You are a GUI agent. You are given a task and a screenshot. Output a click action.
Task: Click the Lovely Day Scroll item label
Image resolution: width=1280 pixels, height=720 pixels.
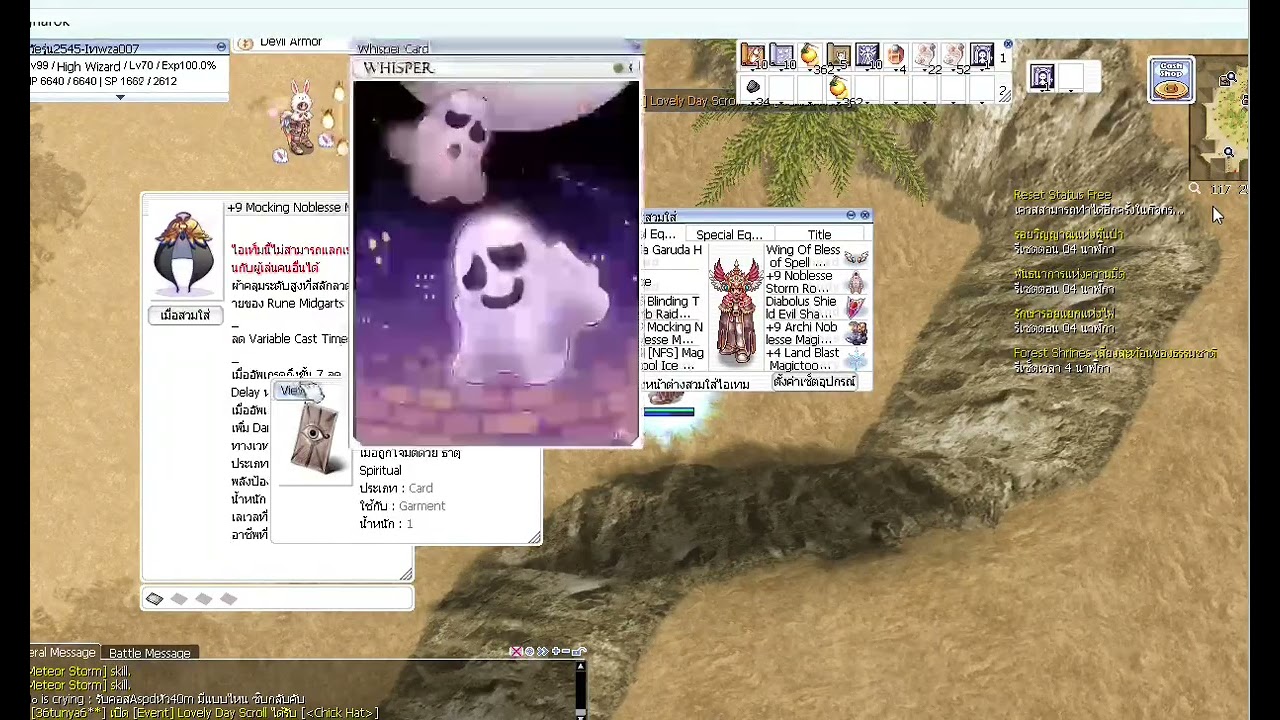coord(692,101)
